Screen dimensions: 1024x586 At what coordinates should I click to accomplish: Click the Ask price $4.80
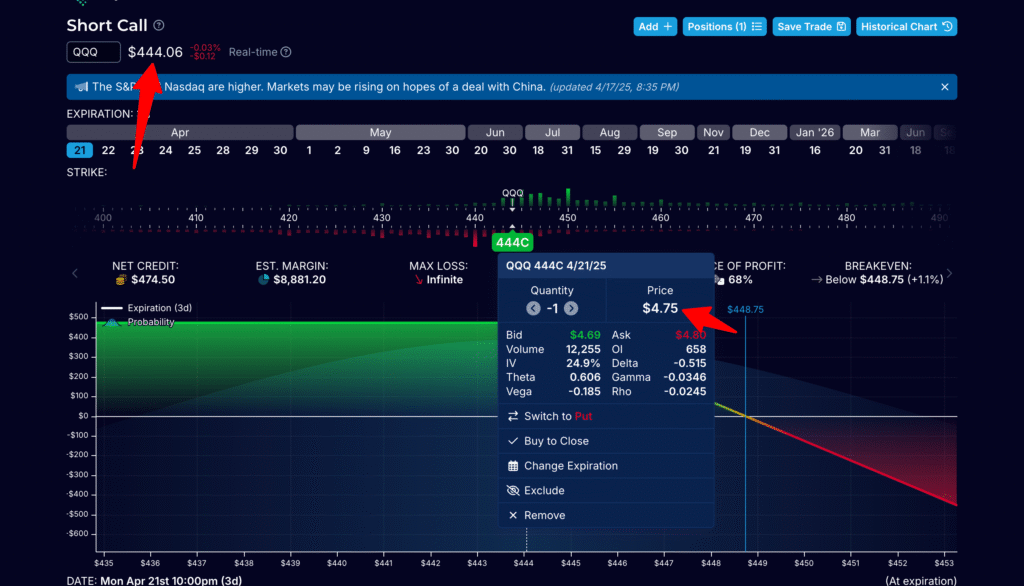point(690,335)
